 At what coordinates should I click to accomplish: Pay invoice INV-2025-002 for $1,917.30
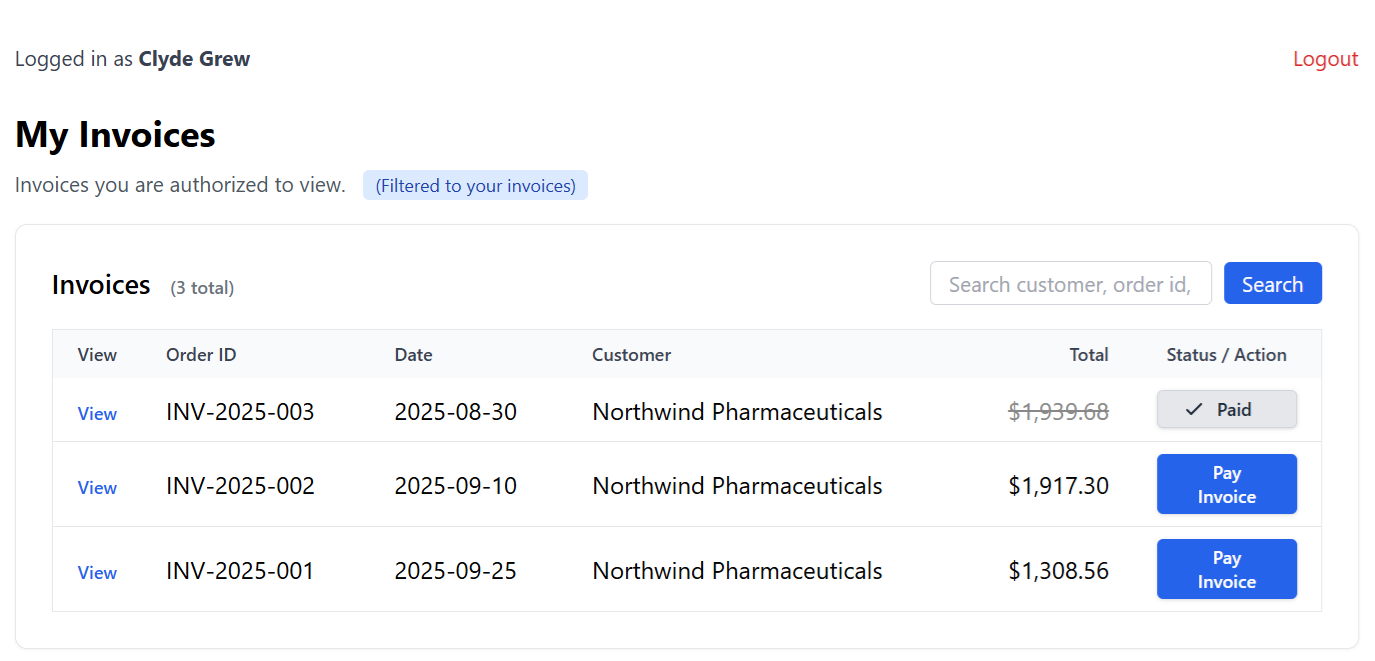point(1226,485)
